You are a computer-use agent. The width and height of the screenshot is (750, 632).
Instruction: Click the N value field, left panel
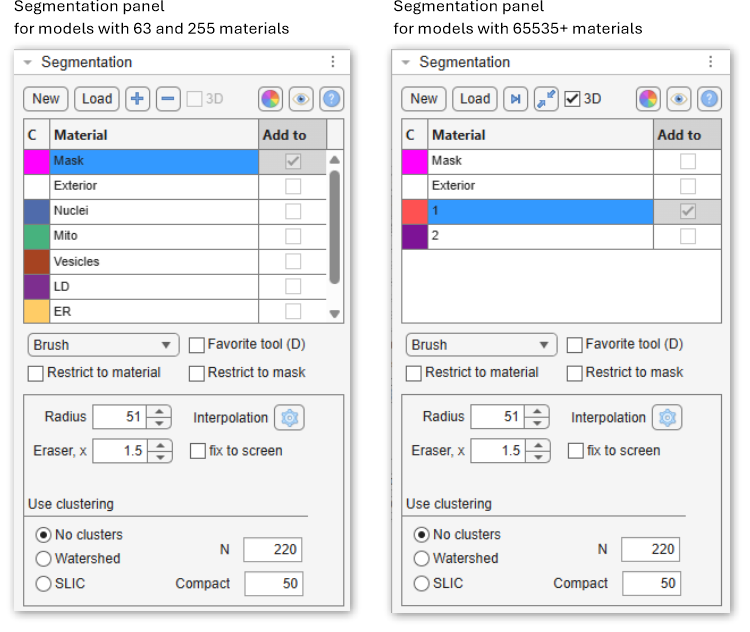click(273, 549)
